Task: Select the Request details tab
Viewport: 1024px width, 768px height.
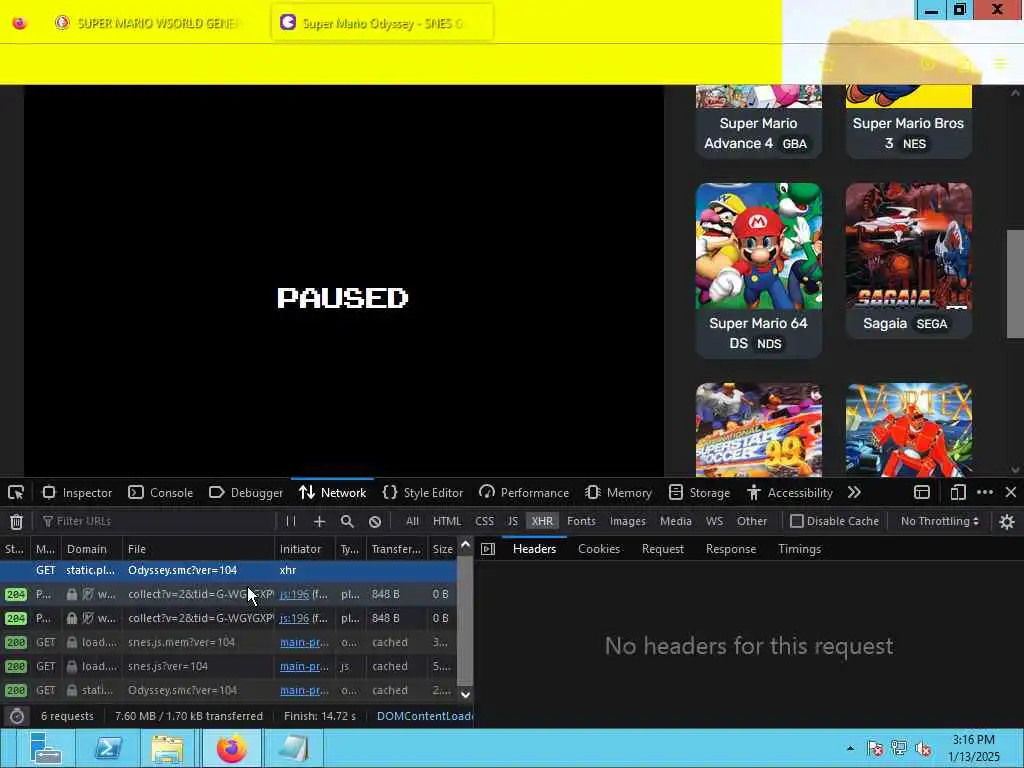Action: pos(663,549)
